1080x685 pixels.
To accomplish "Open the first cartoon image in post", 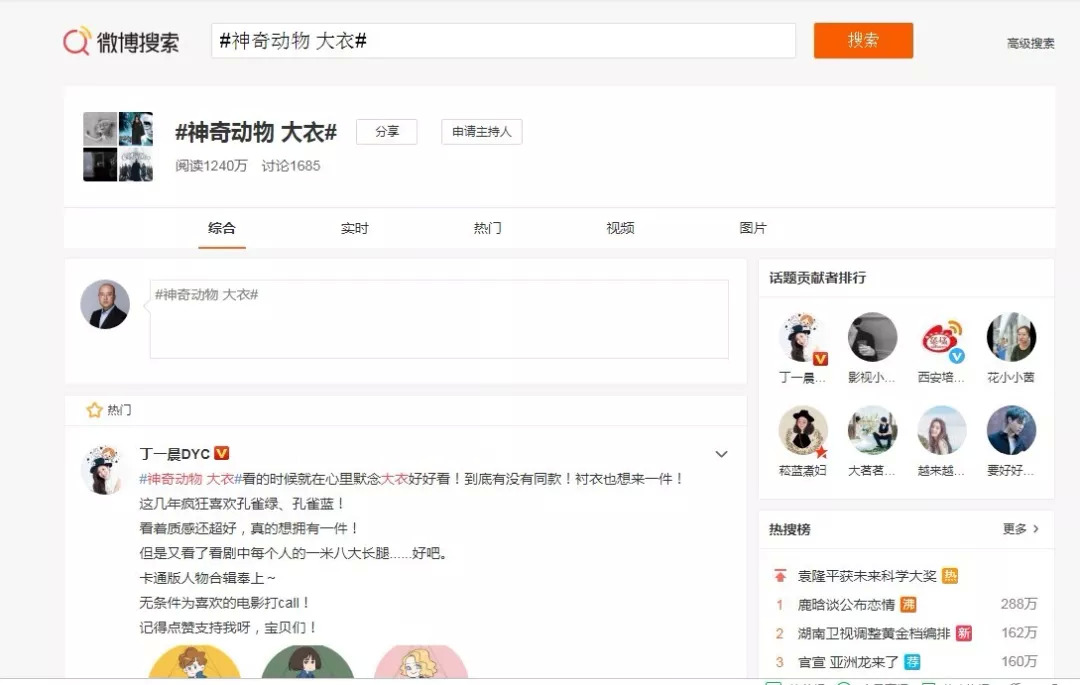I will pyautogui.click(x=195, y=662).
